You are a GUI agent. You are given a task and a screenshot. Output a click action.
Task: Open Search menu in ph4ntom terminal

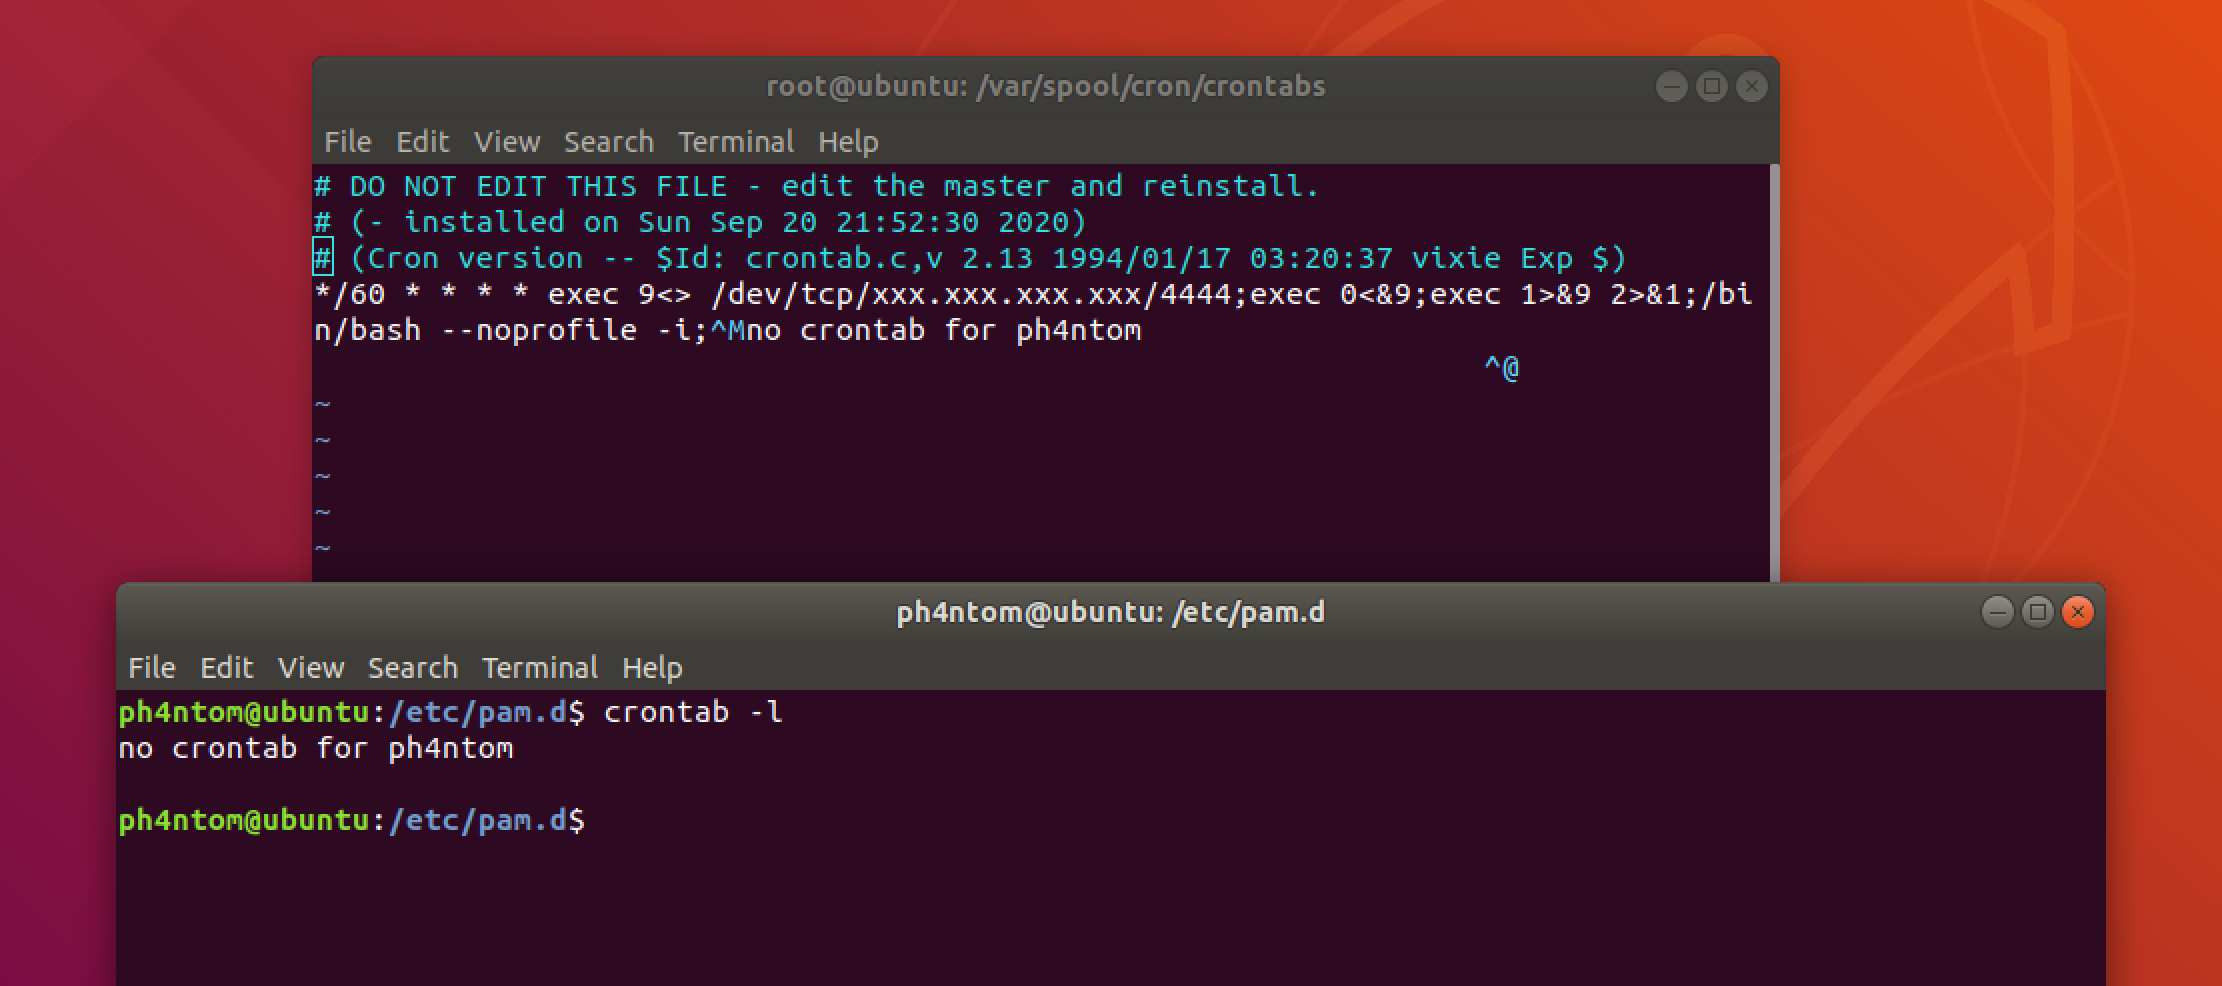tap(412, 668)
